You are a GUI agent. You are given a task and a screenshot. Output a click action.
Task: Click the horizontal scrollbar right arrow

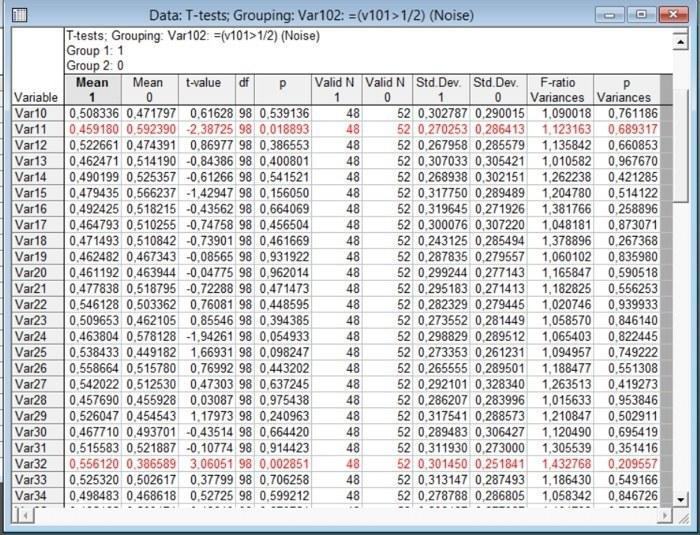(665, 516)
